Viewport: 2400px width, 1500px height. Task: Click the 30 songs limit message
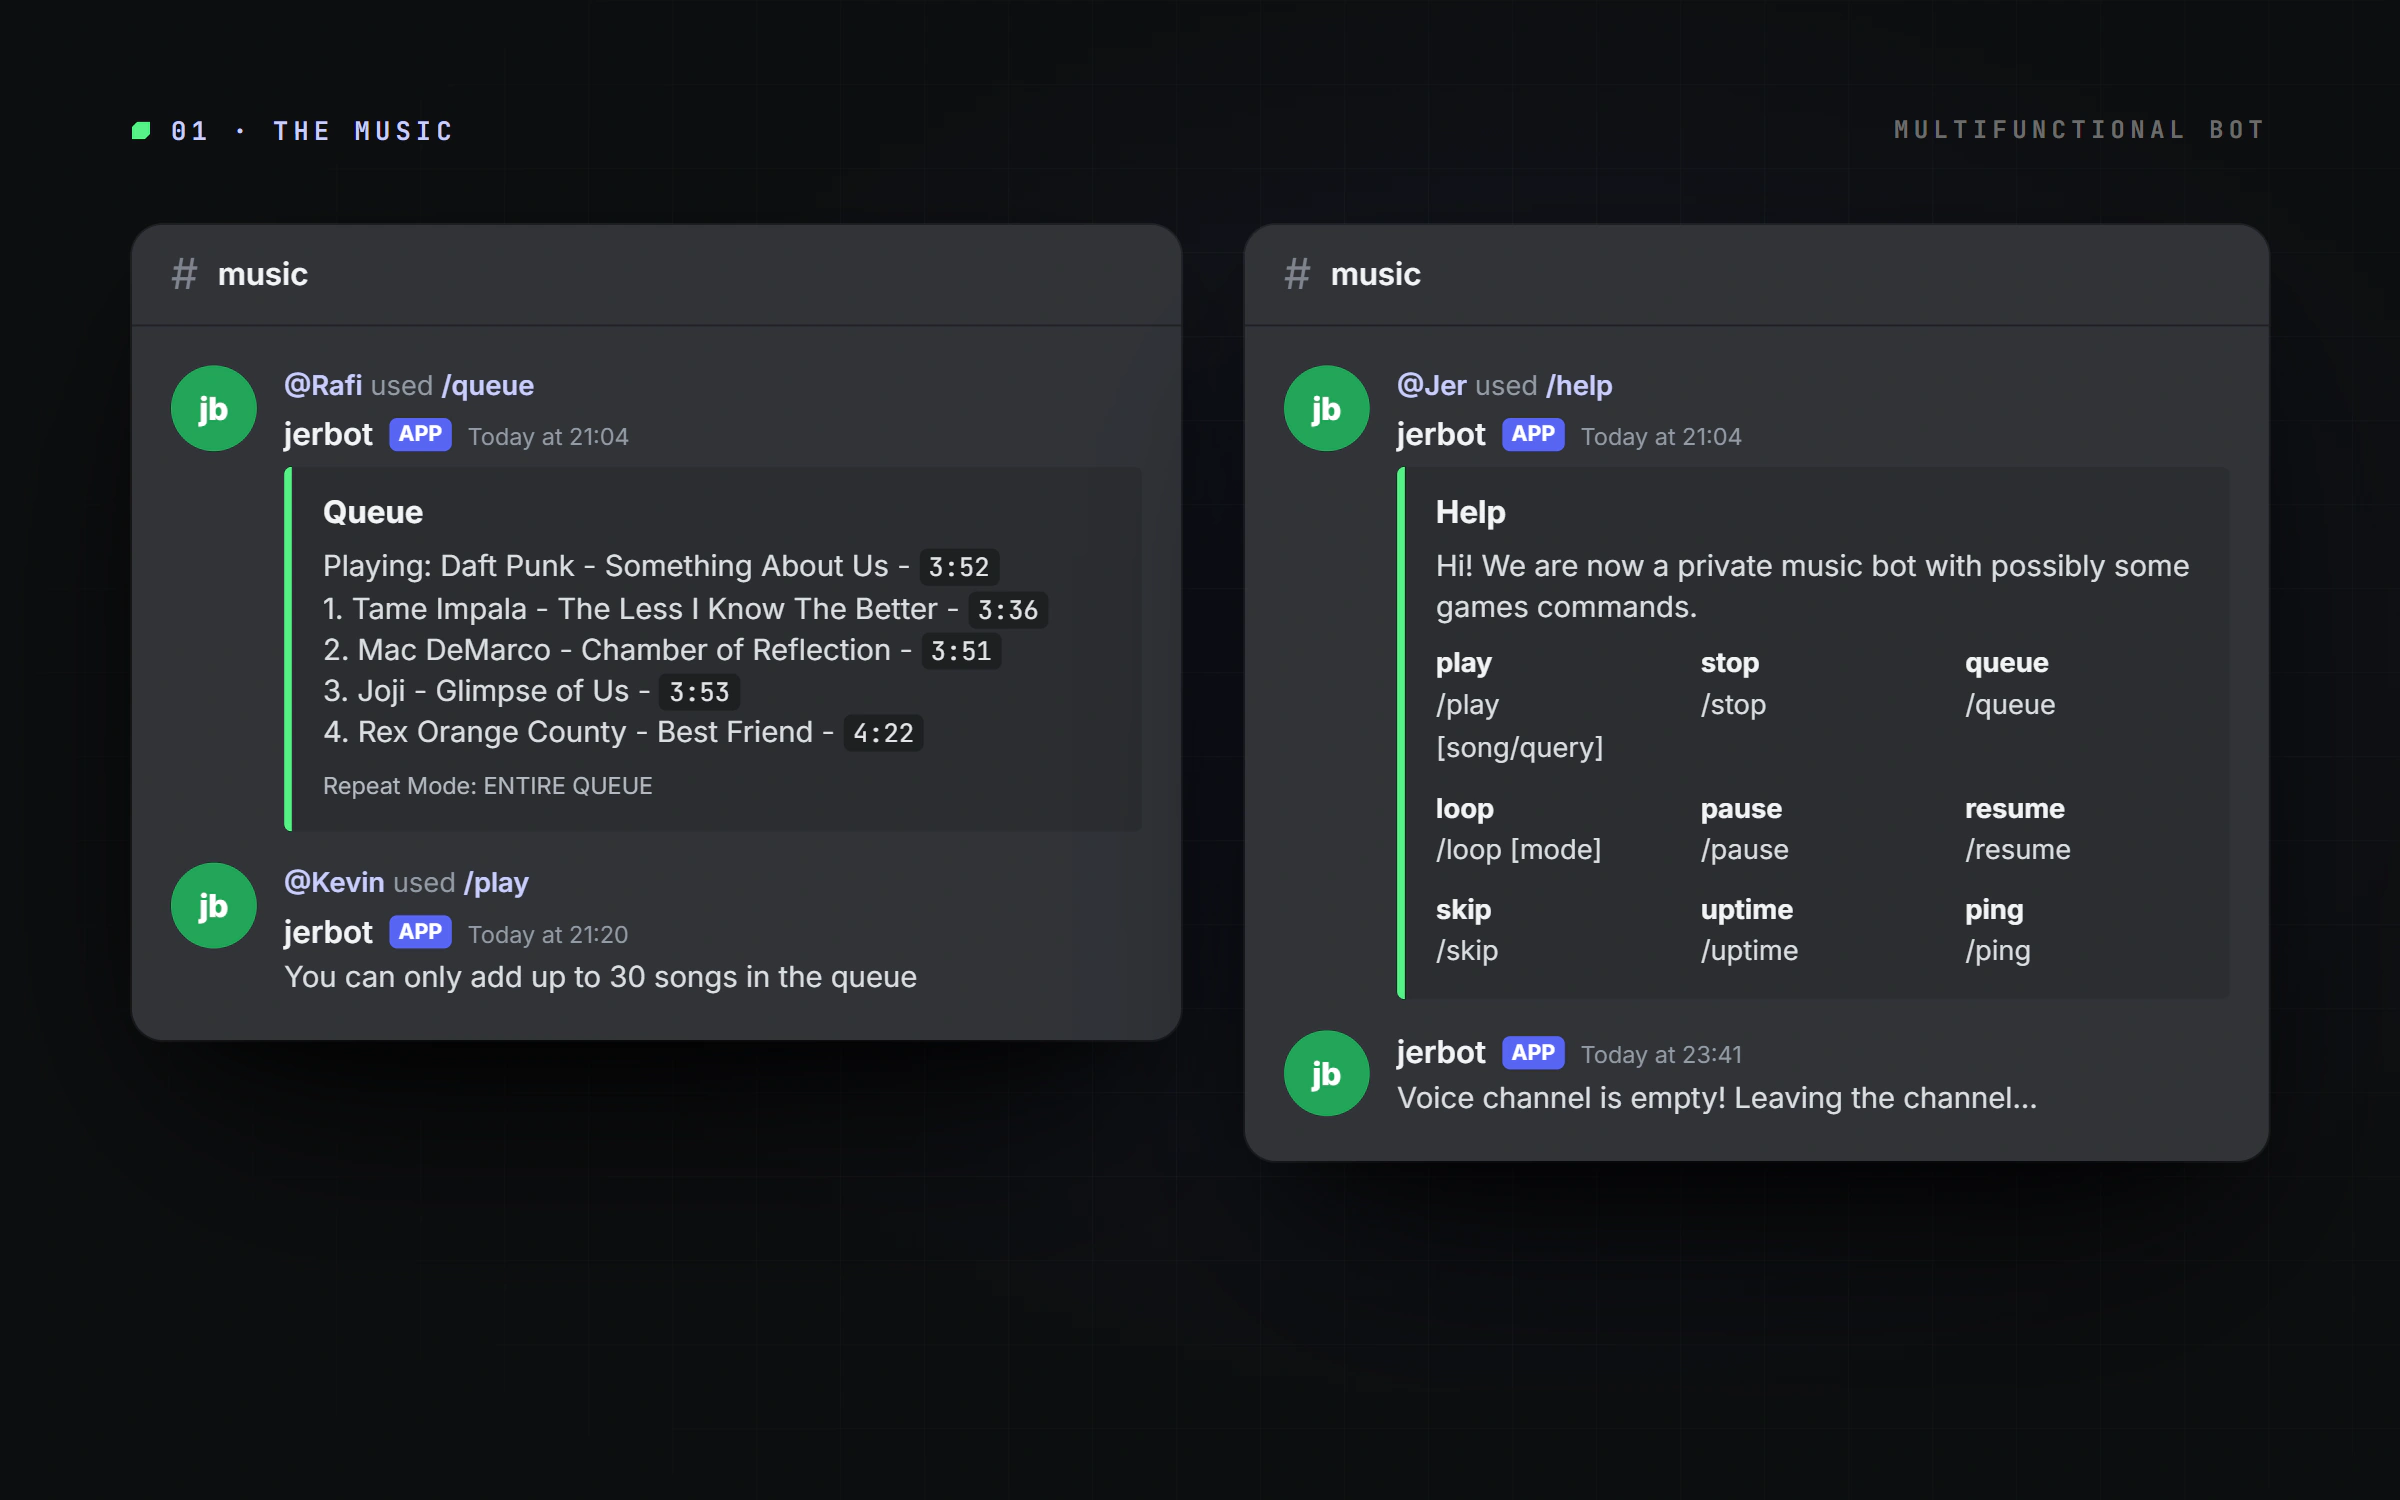pyautogui.click(x=600, y=977)
